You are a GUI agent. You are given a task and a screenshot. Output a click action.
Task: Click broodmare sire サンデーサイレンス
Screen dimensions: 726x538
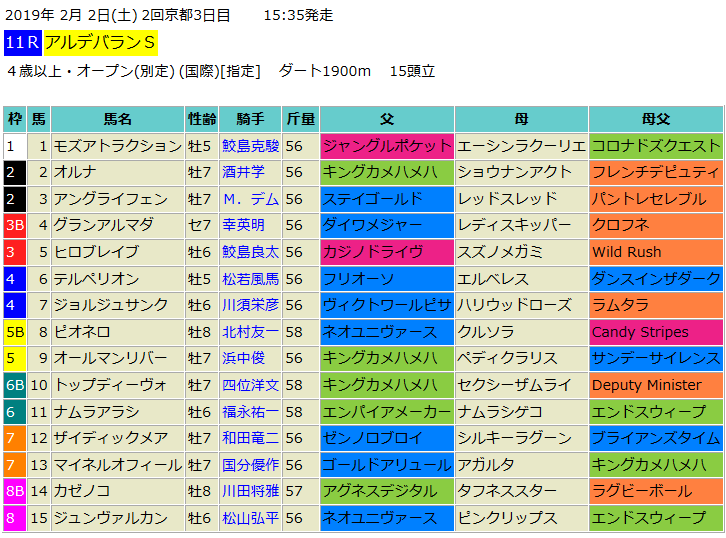656,358
